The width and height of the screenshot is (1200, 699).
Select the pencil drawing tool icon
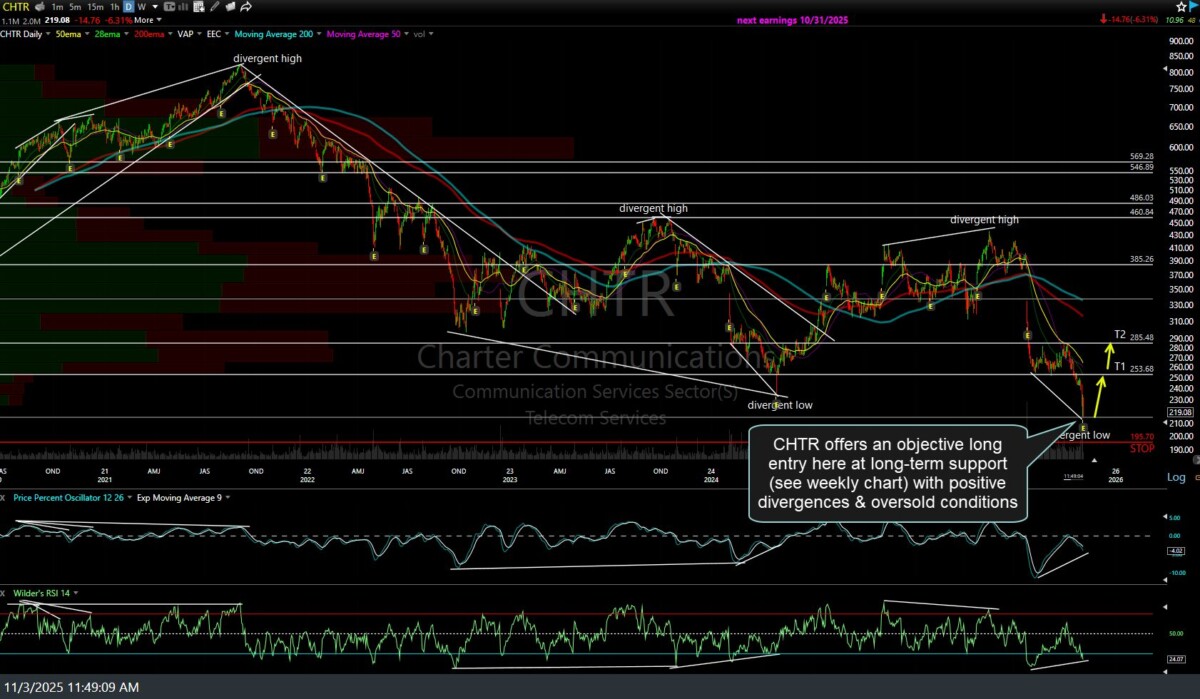pyautogui.click(x=215, y=7)
